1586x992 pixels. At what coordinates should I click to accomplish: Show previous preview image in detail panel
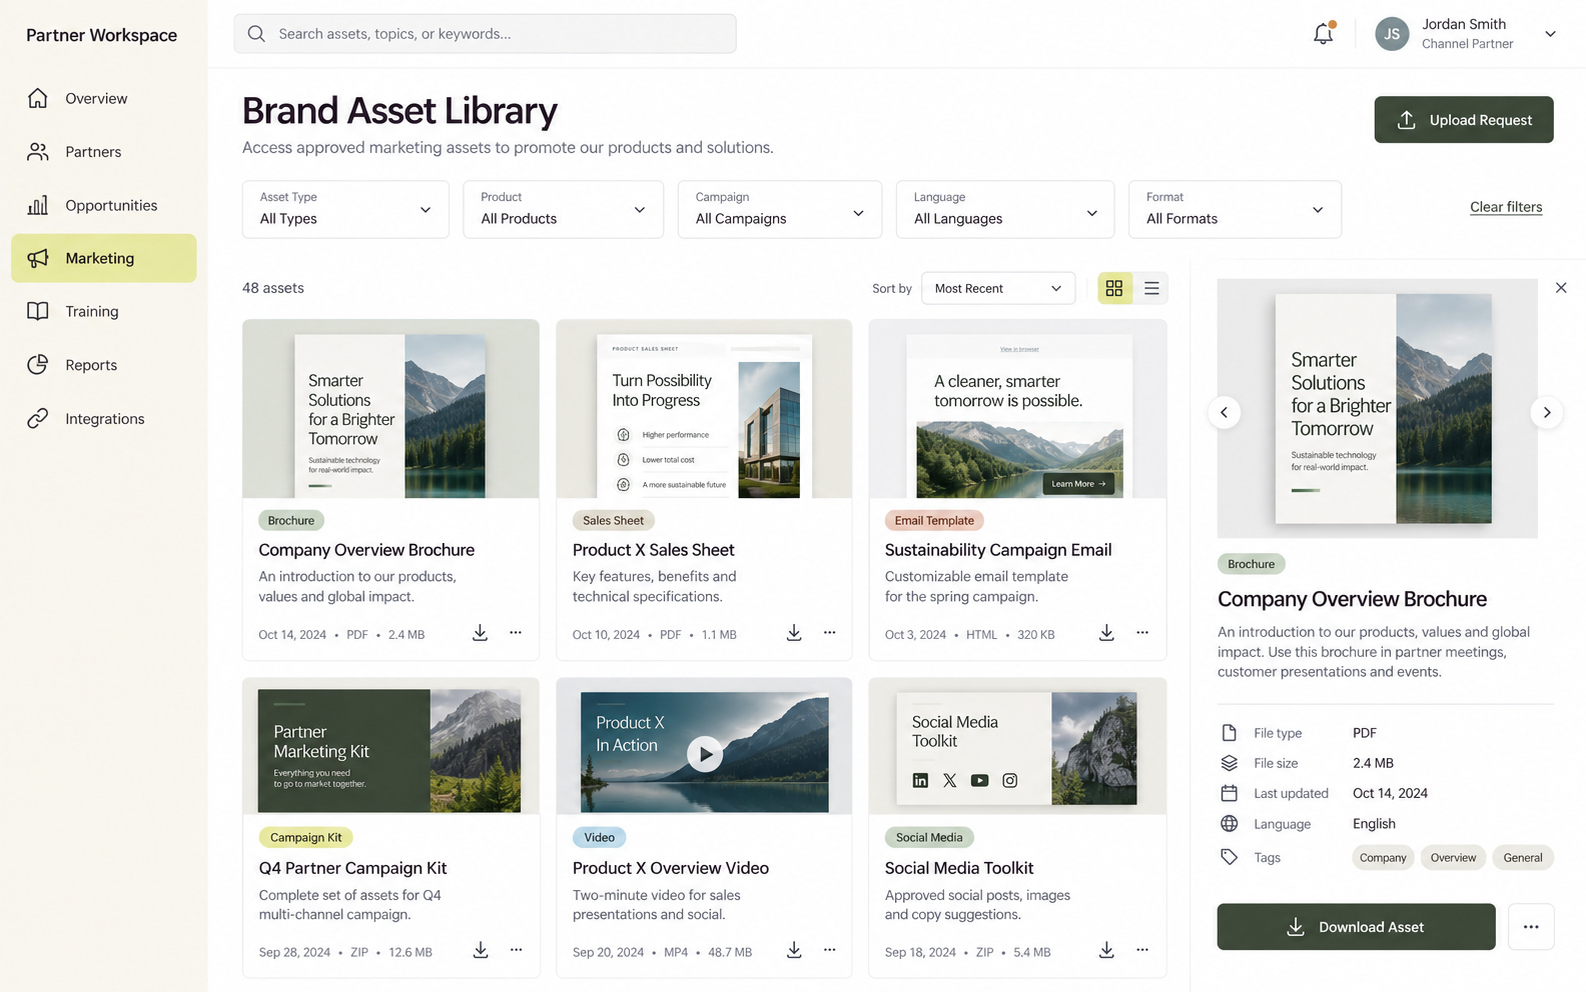[x=1224, y=412]
